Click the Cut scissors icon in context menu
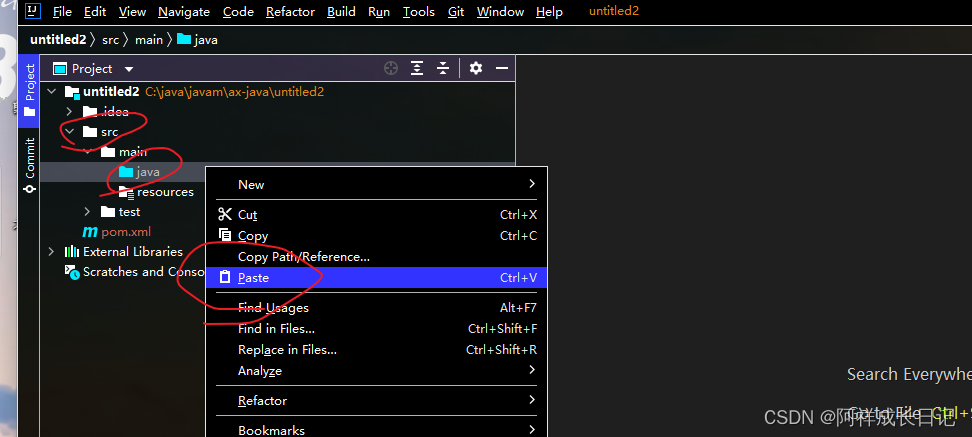This screenshot has height=437, width=972. coord(224,214)
